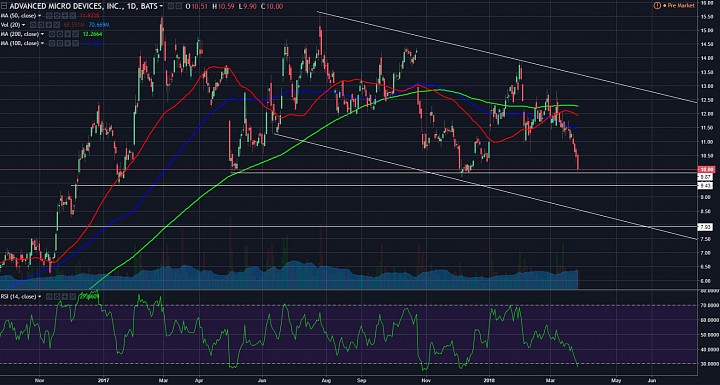This screenshot has width=720, height=385.
Task: Remove the MA (100, close) indicator
Action: [x=75, y=43]
